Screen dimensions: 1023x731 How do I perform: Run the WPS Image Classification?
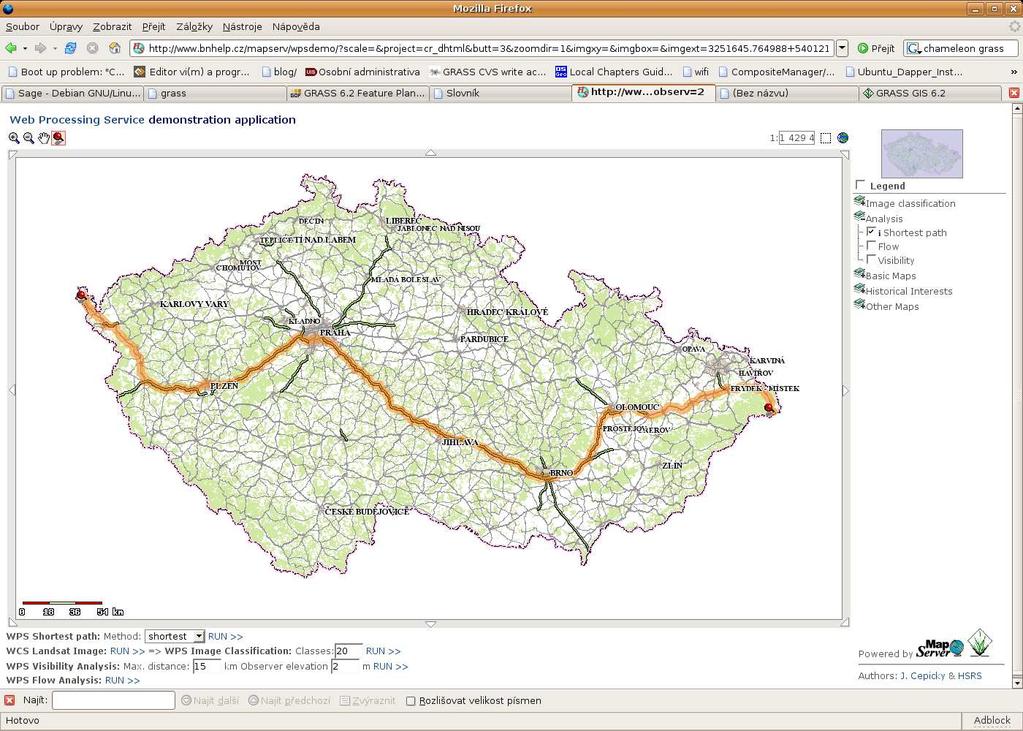coord(383,651)
